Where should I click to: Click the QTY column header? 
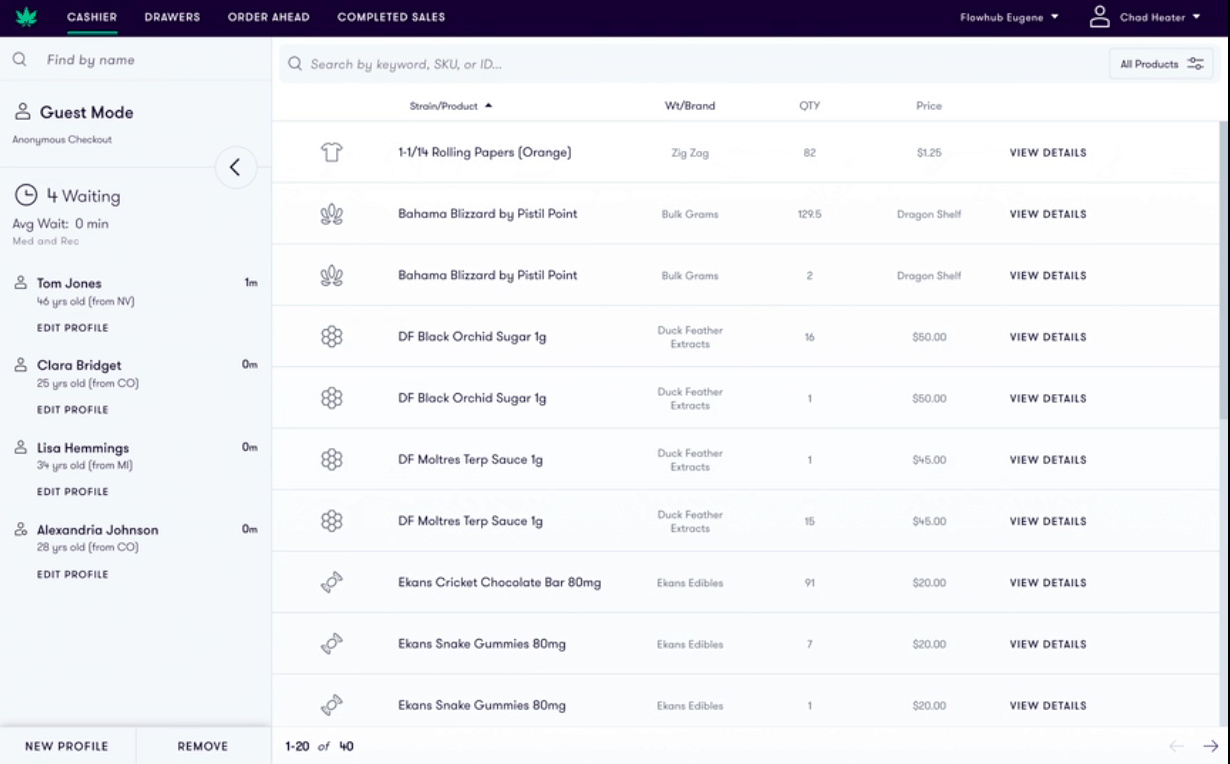tap(809, 105)
